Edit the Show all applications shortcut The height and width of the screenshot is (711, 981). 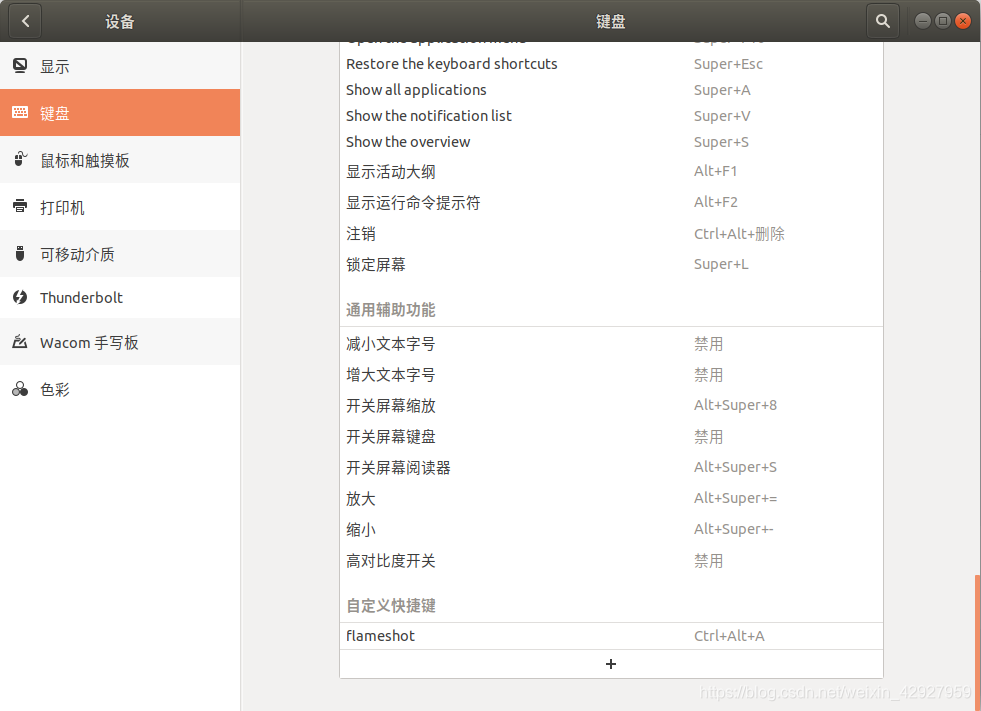tap(611, 90)
